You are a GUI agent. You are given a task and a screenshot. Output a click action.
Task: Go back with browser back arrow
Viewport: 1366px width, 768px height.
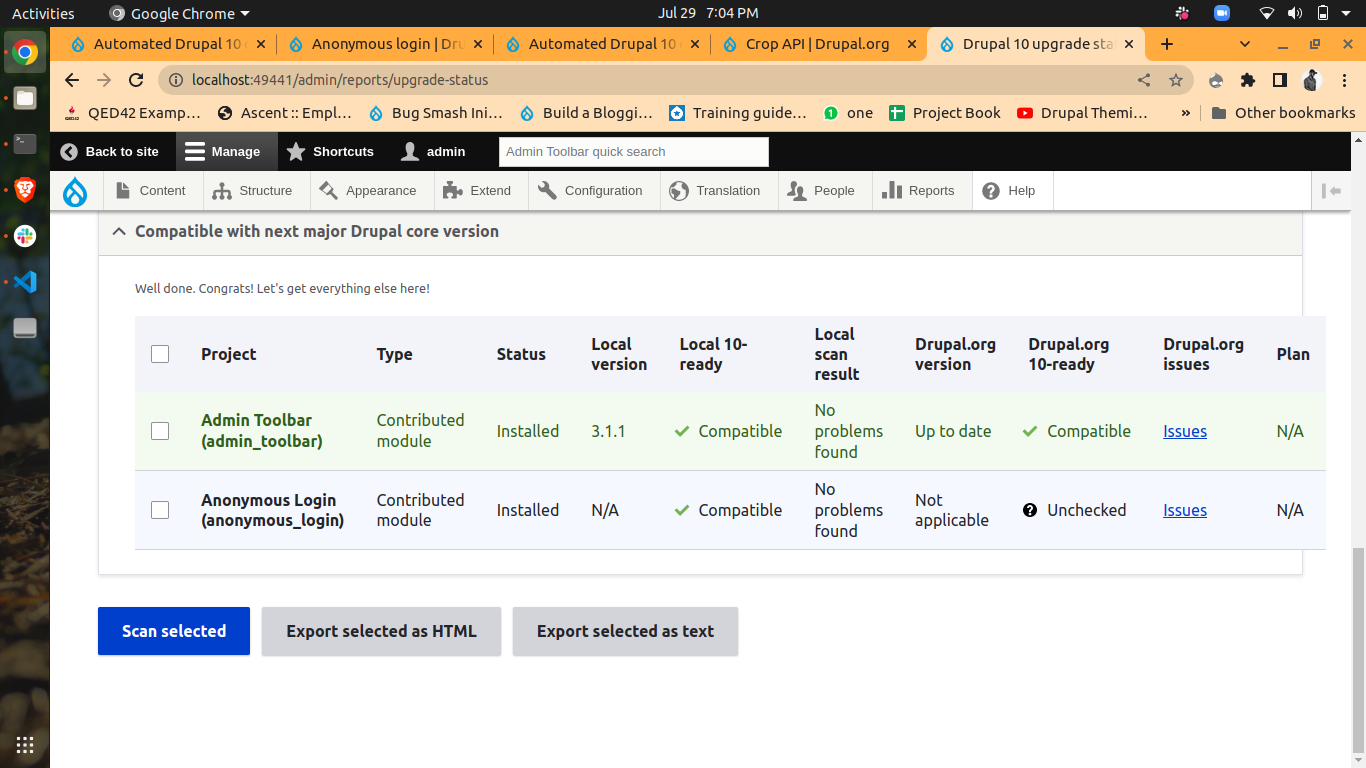coord(71,80)
